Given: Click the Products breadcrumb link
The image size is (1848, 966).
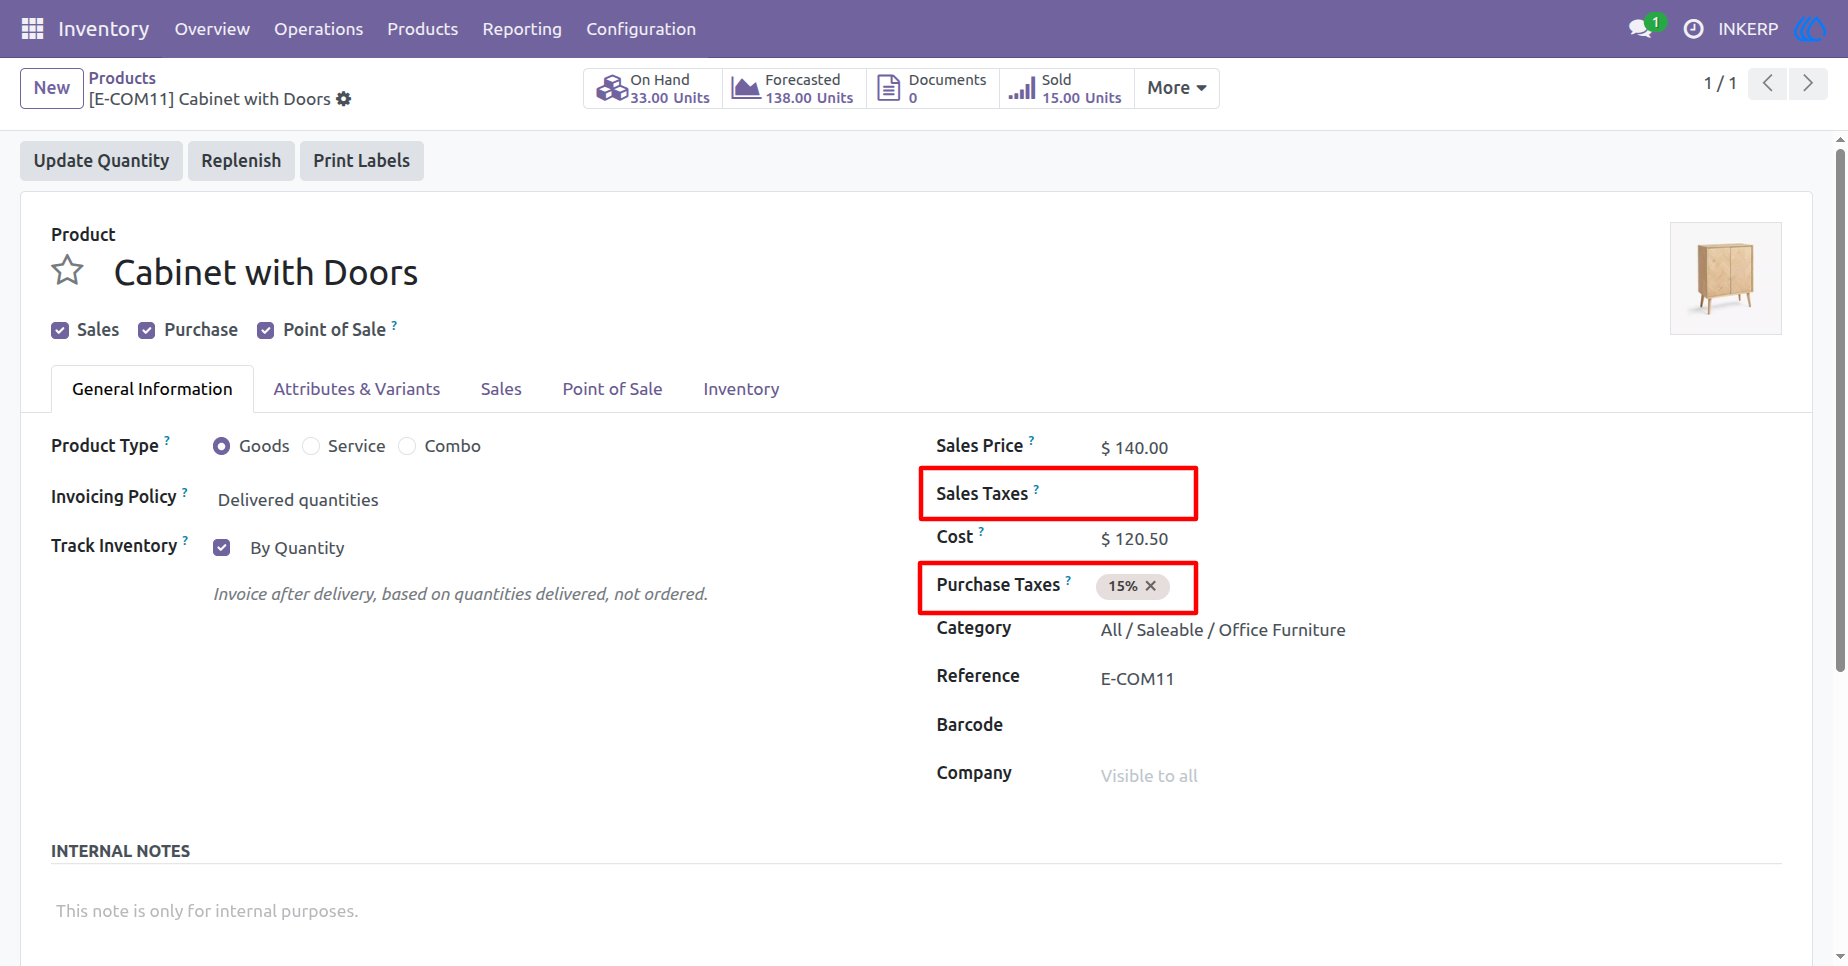Looking at the screenshot, I should pos(122,78).
